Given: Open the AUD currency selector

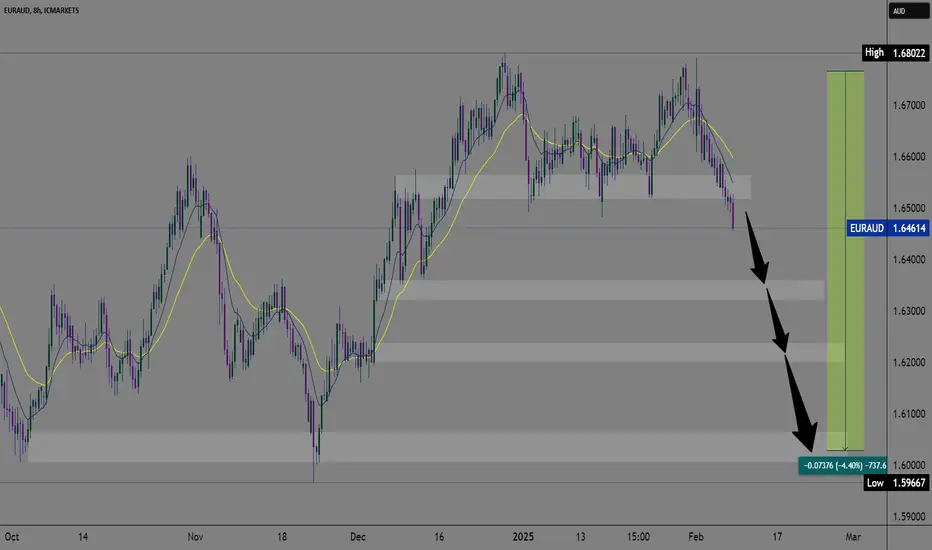Looking at the screenshot, I should (x=908, y=11).
